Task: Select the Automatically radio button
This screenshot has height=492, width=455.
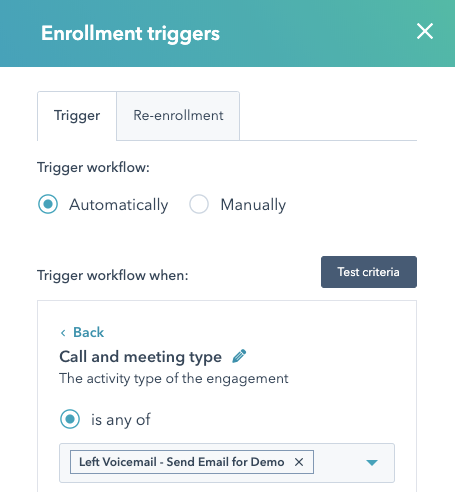Action: [x=48, y=204]
